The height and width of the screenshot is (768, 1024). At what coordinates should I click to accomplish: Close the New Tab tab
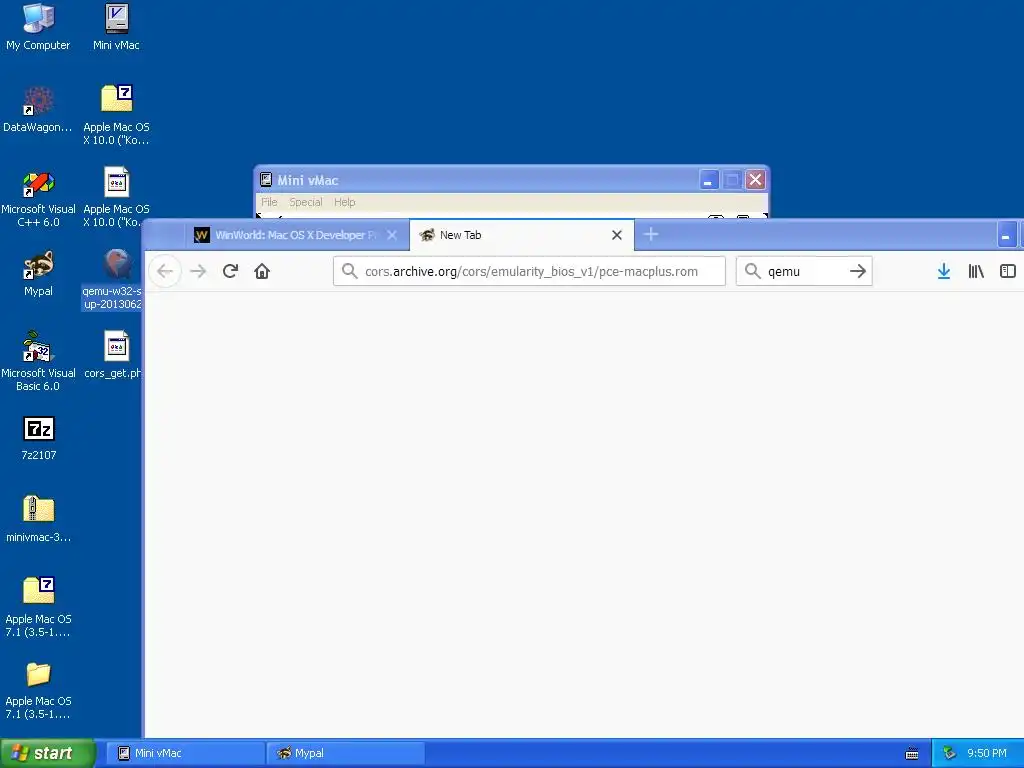click(616, 235)
